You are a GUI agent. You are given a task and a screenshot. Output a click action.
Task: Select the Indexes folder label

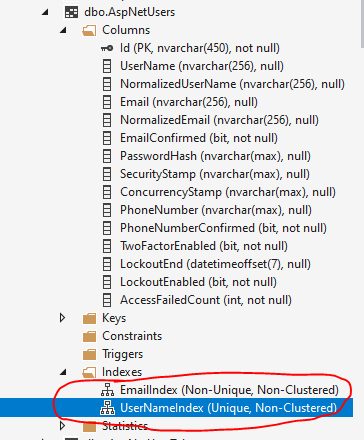(x=122, y=372)
